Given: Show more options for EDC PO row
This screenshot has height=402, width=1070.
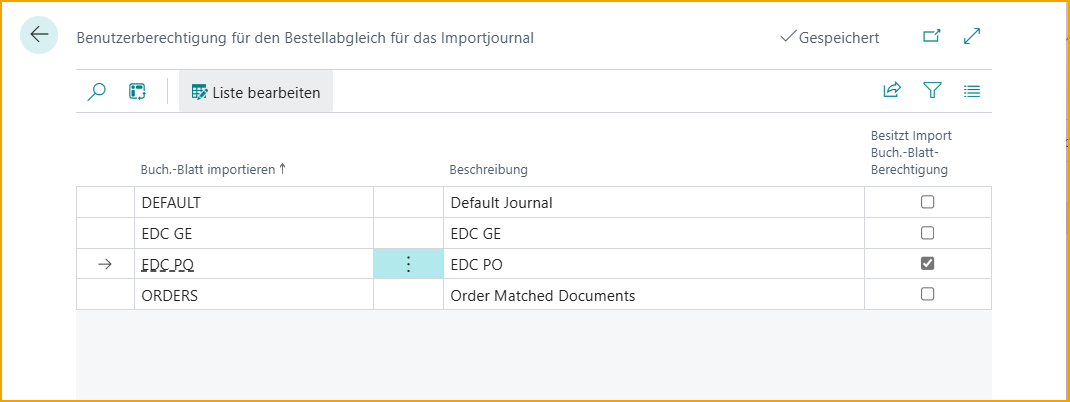Looking at the screenshot, I should tap(408, 264).
